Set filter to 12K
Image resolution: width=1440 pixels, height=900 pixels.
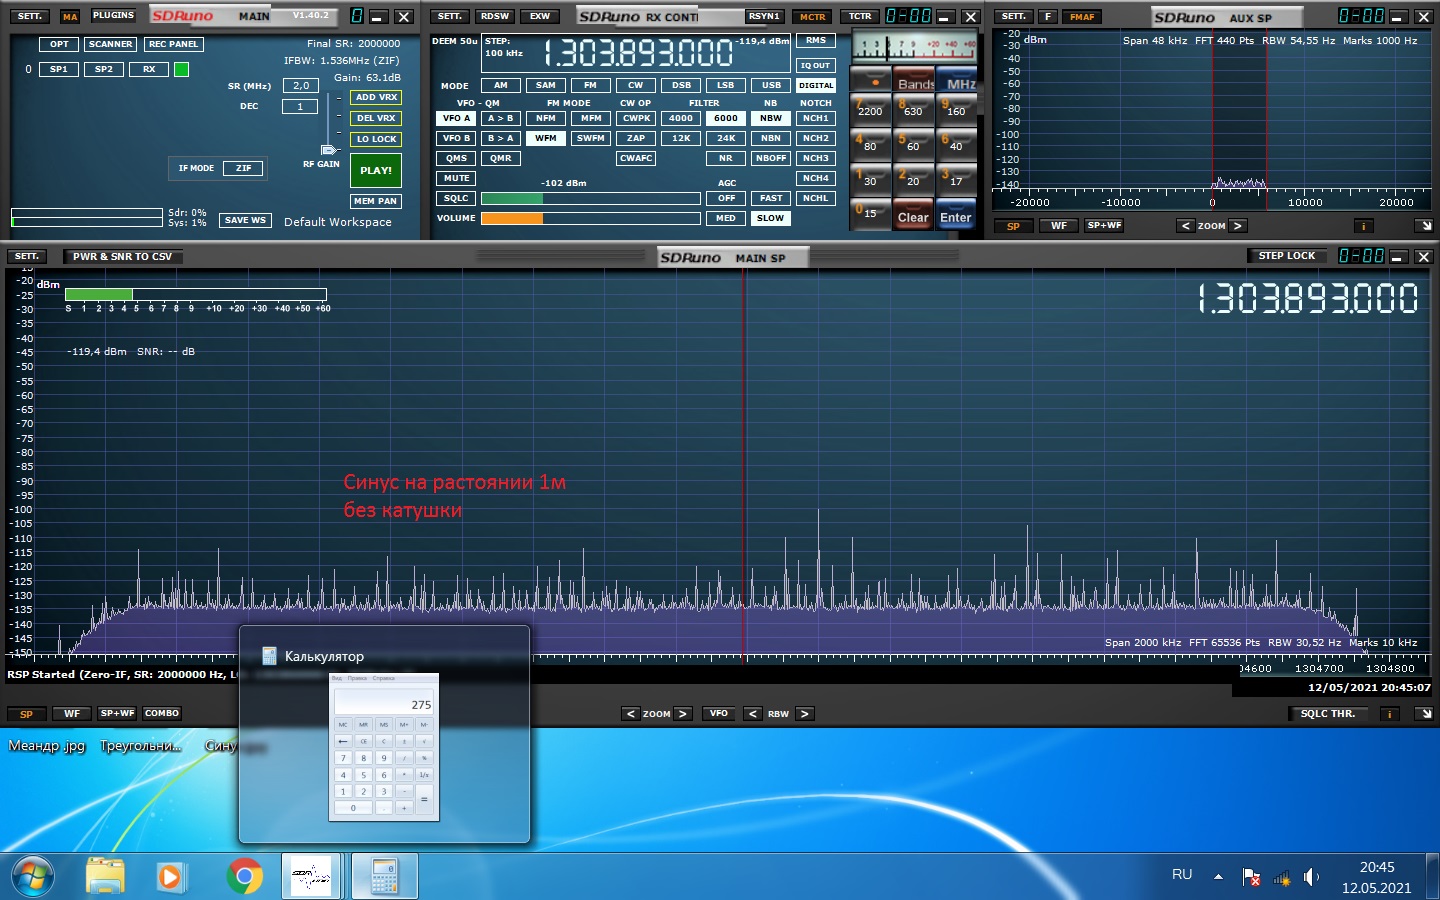(681, 138)
